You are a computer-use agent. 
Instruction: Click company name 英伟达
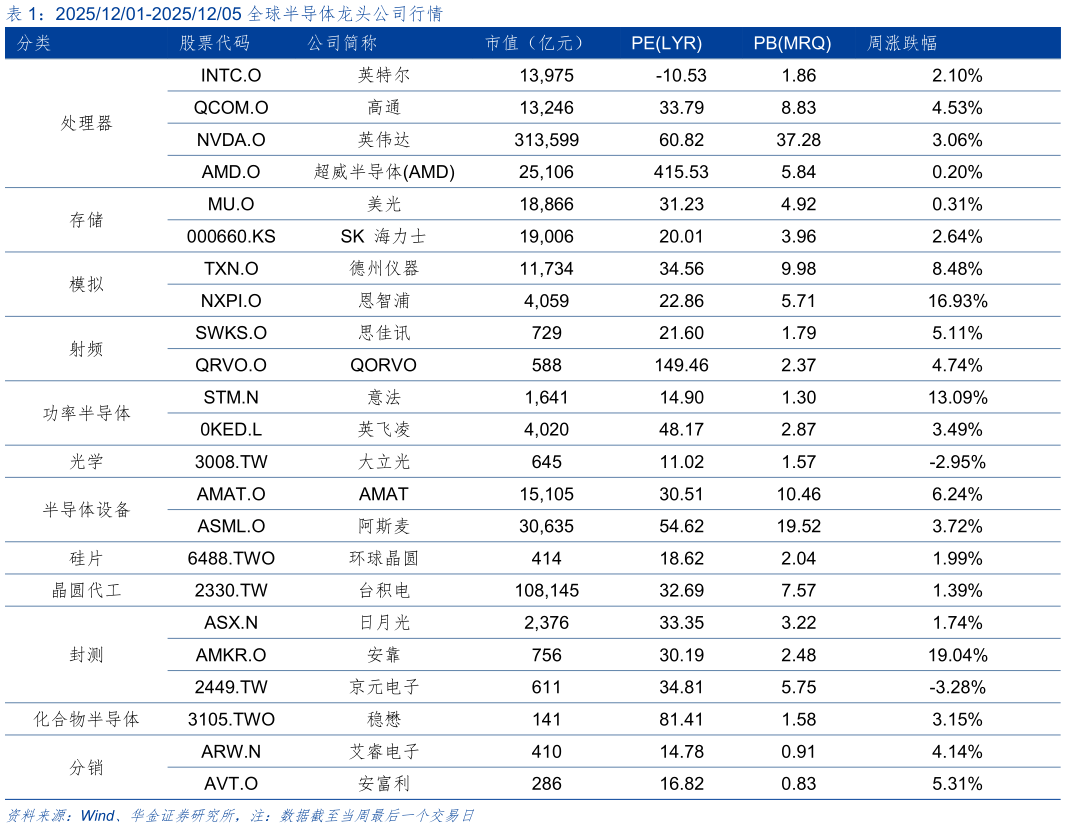point(384,140)
